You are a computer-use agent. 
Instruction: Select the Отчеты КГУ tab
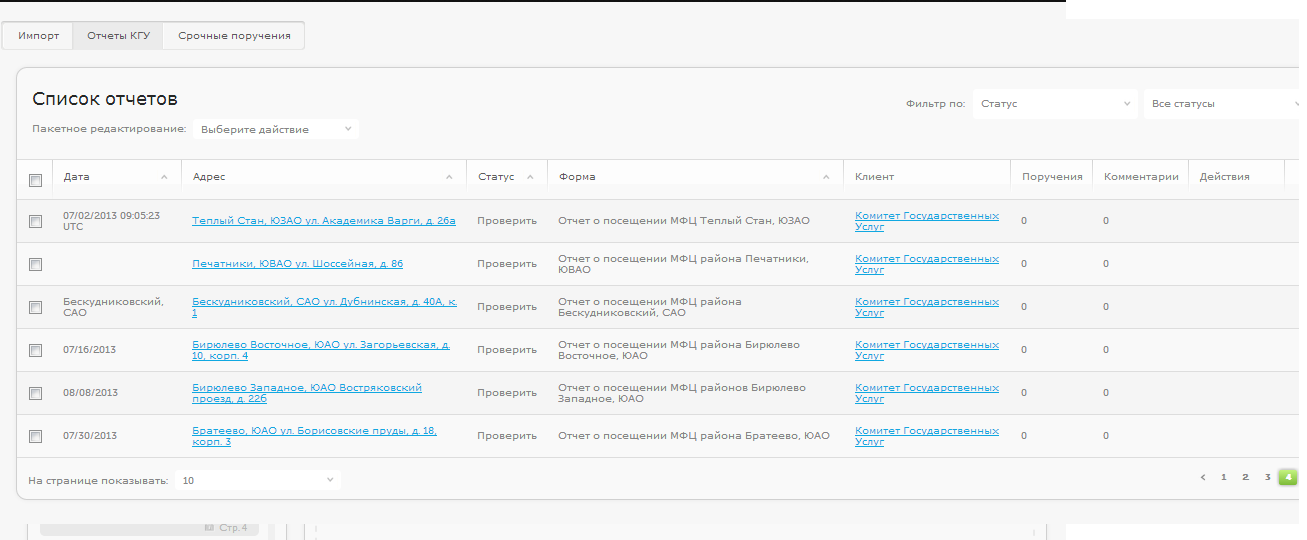point(118,36)
